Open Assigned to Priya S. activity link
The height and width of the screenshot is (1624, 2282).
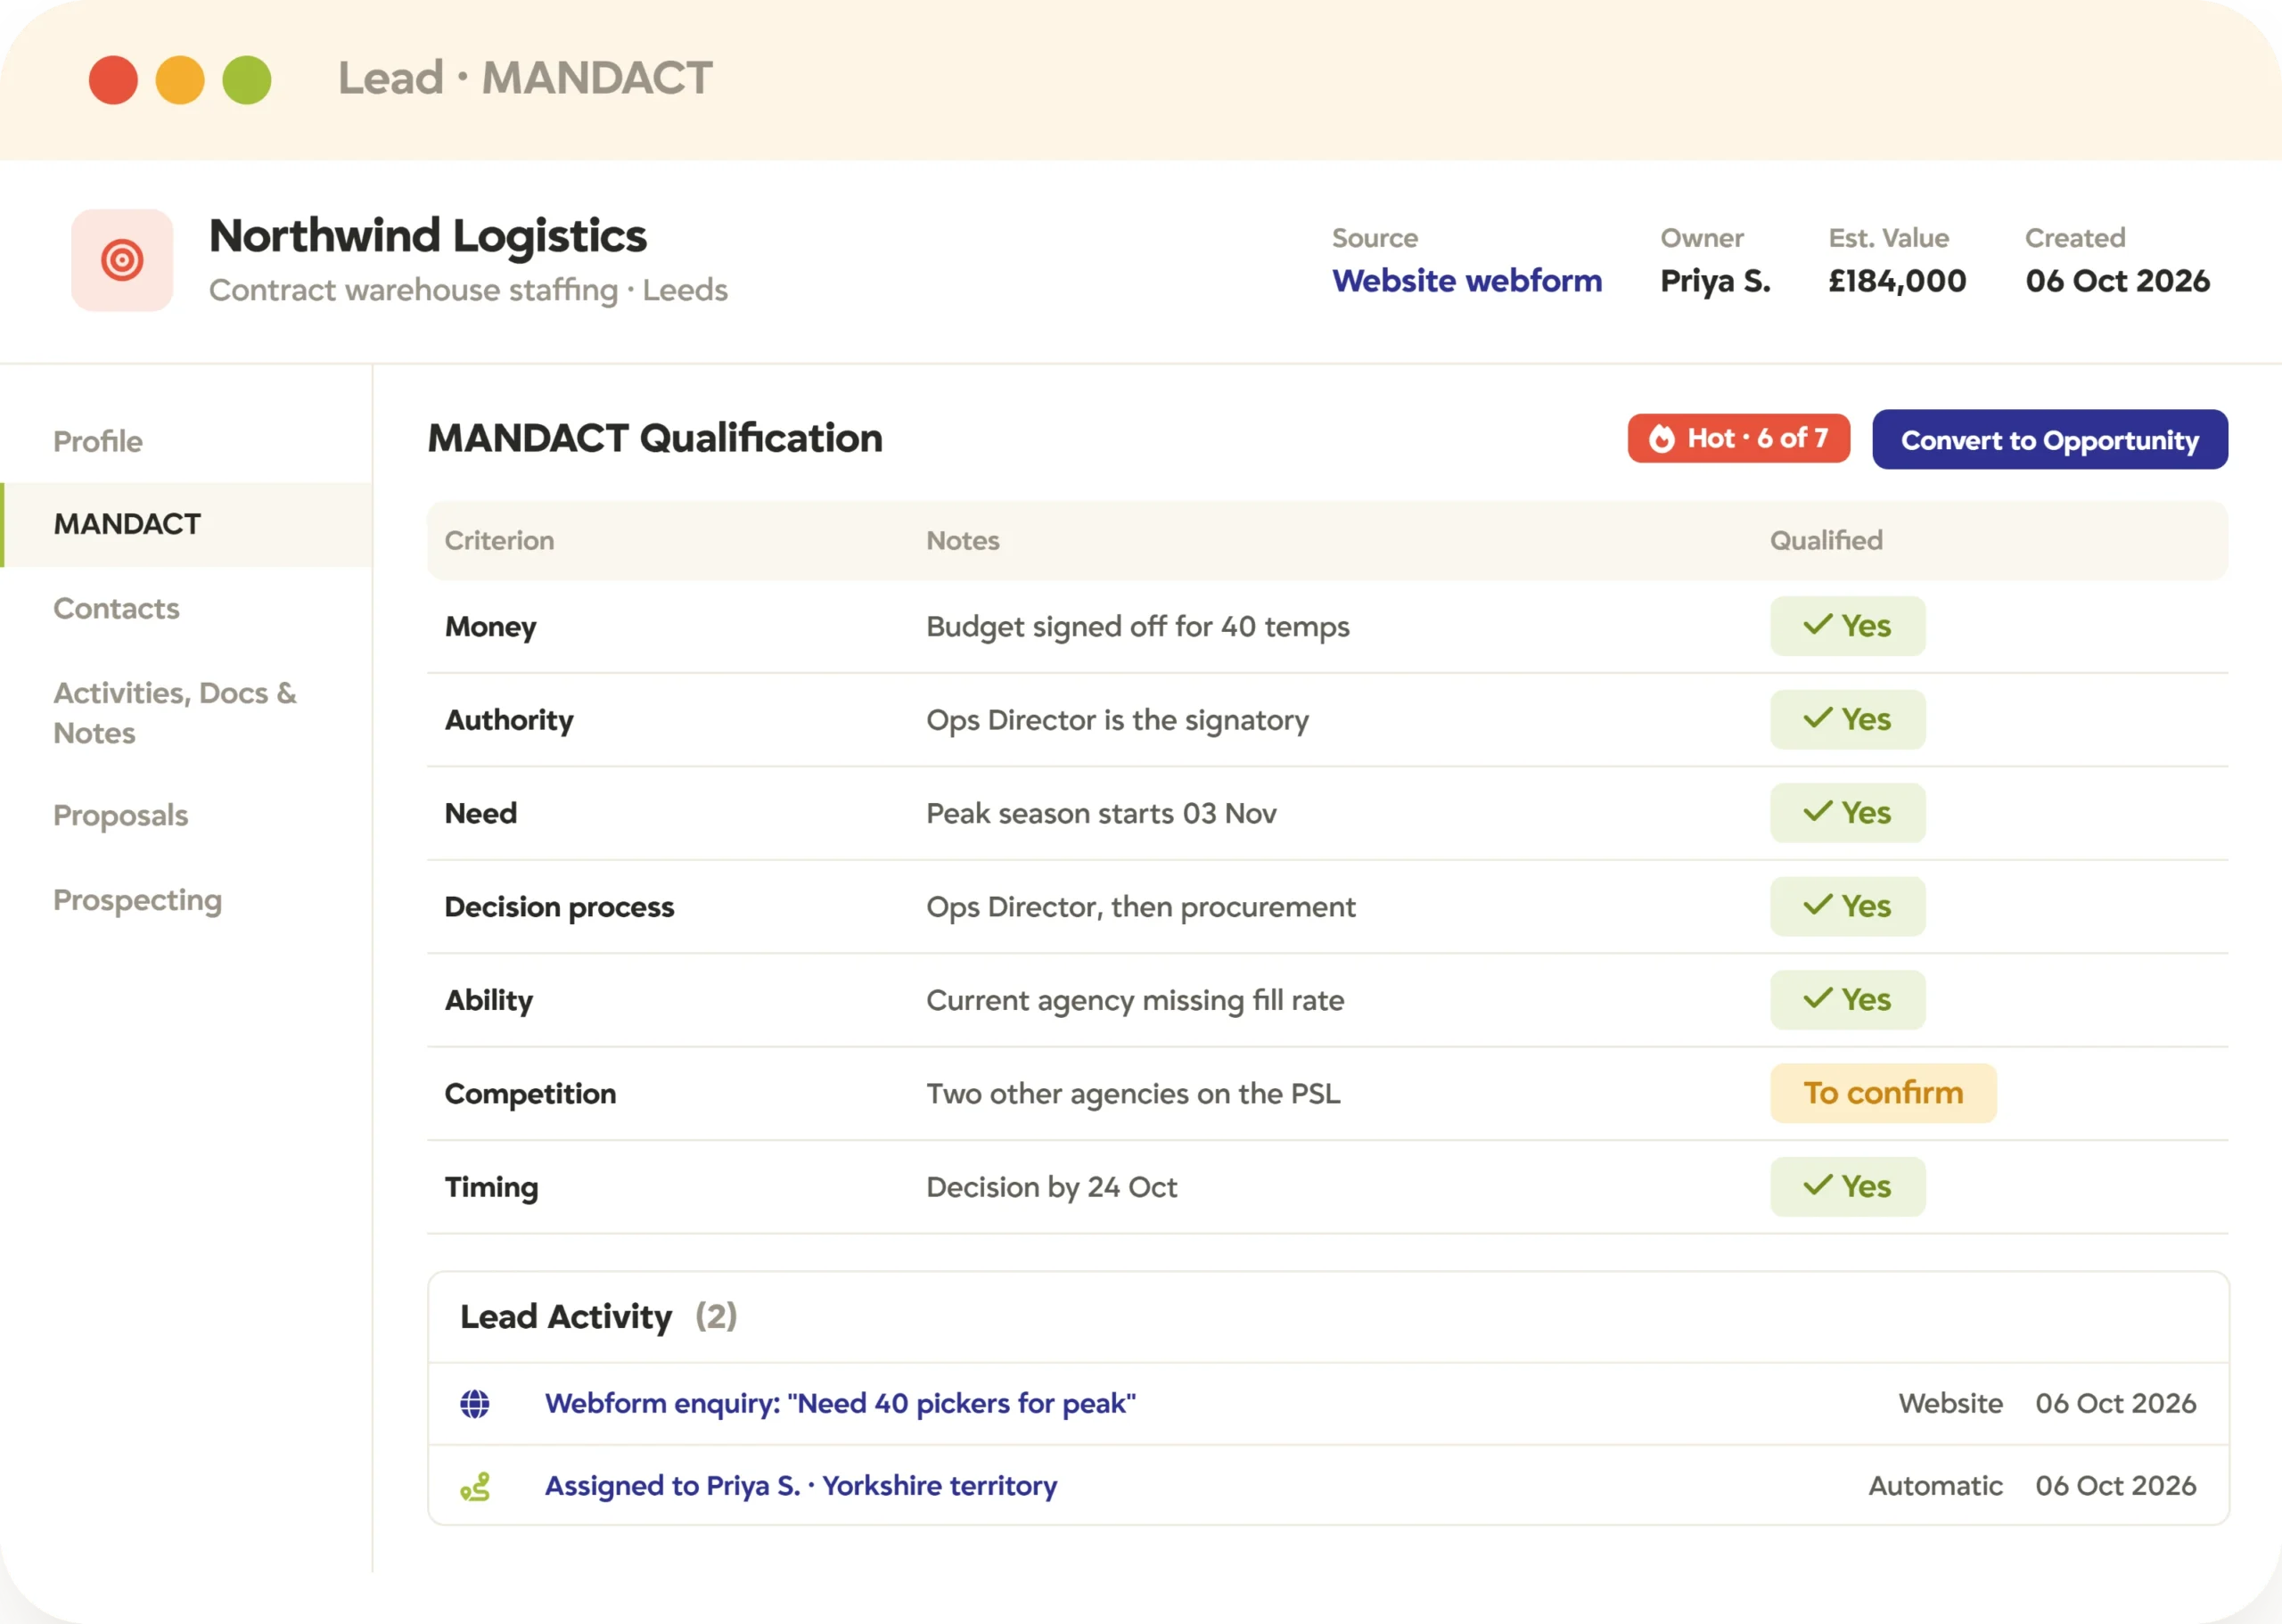[x=801, y=1486]
